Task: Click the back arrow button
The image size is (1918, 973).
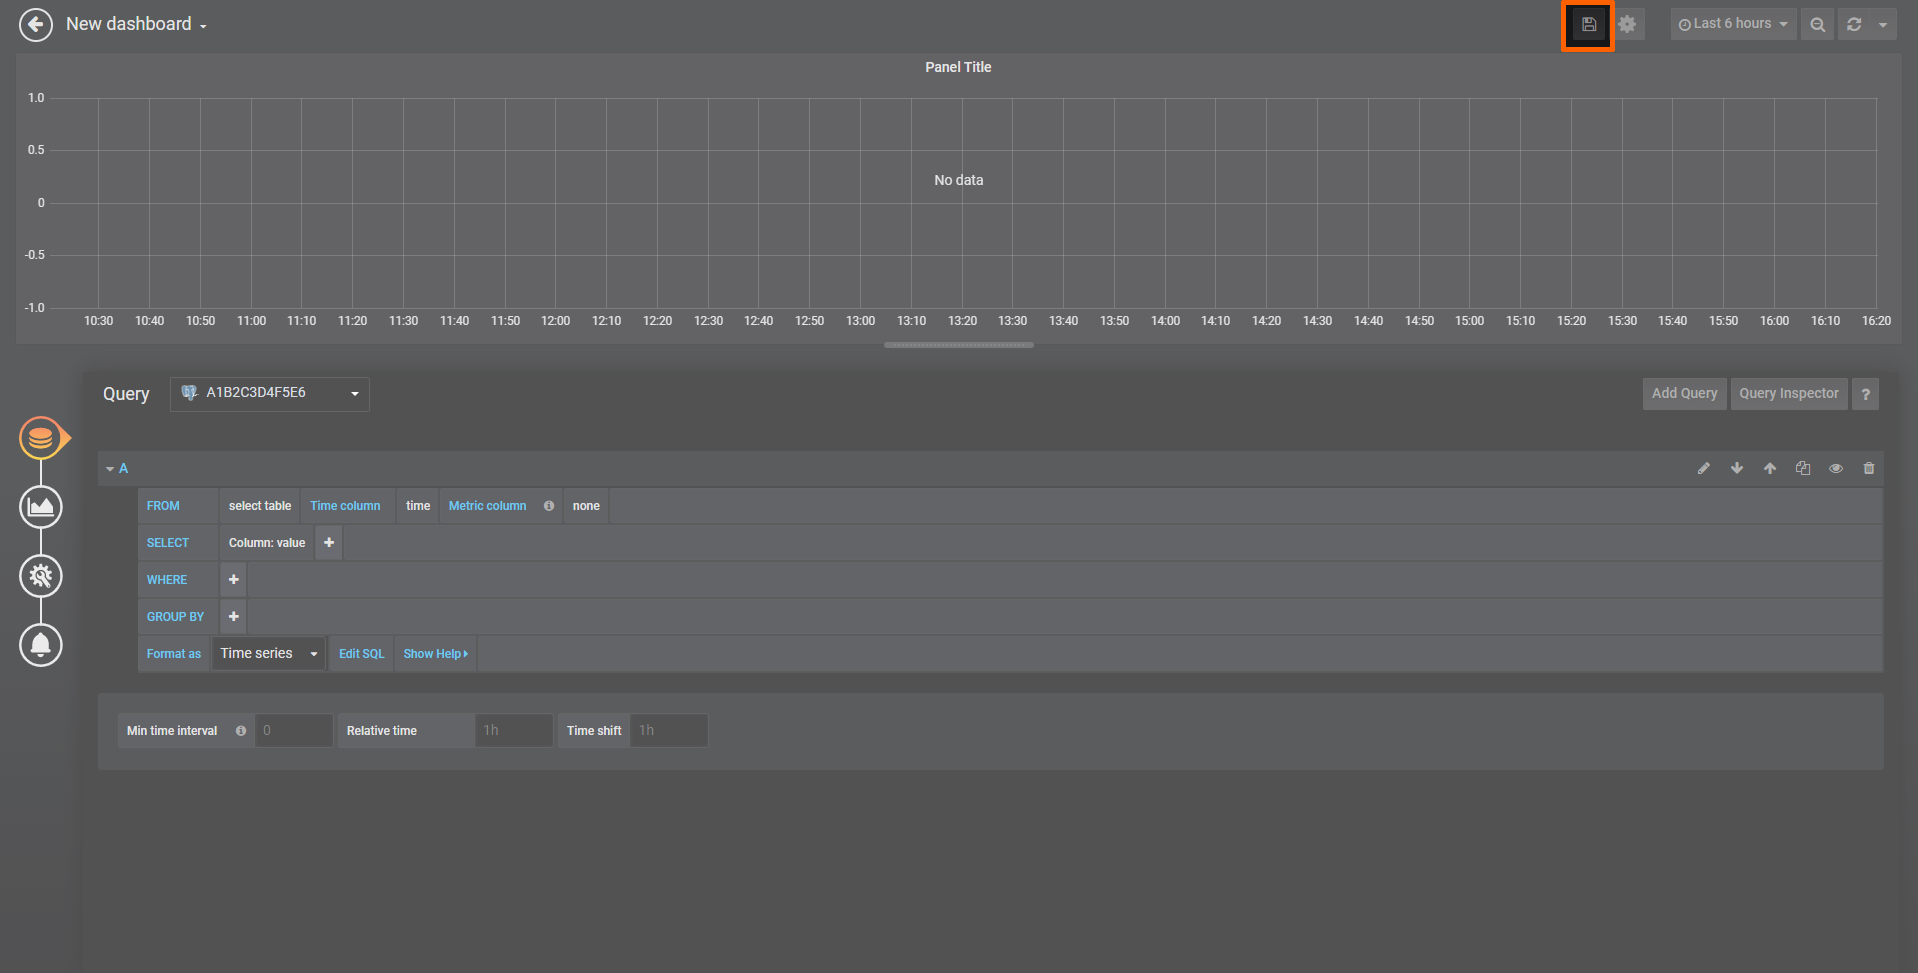Action: tap(36, 25)
